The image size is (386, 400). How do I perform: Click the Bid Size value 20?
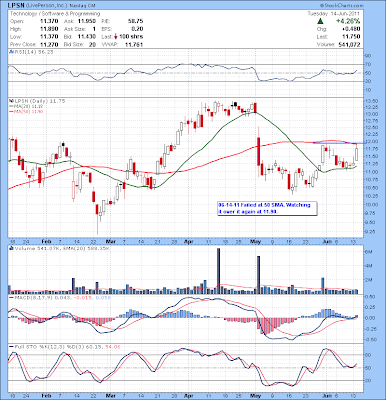[92, 44]
